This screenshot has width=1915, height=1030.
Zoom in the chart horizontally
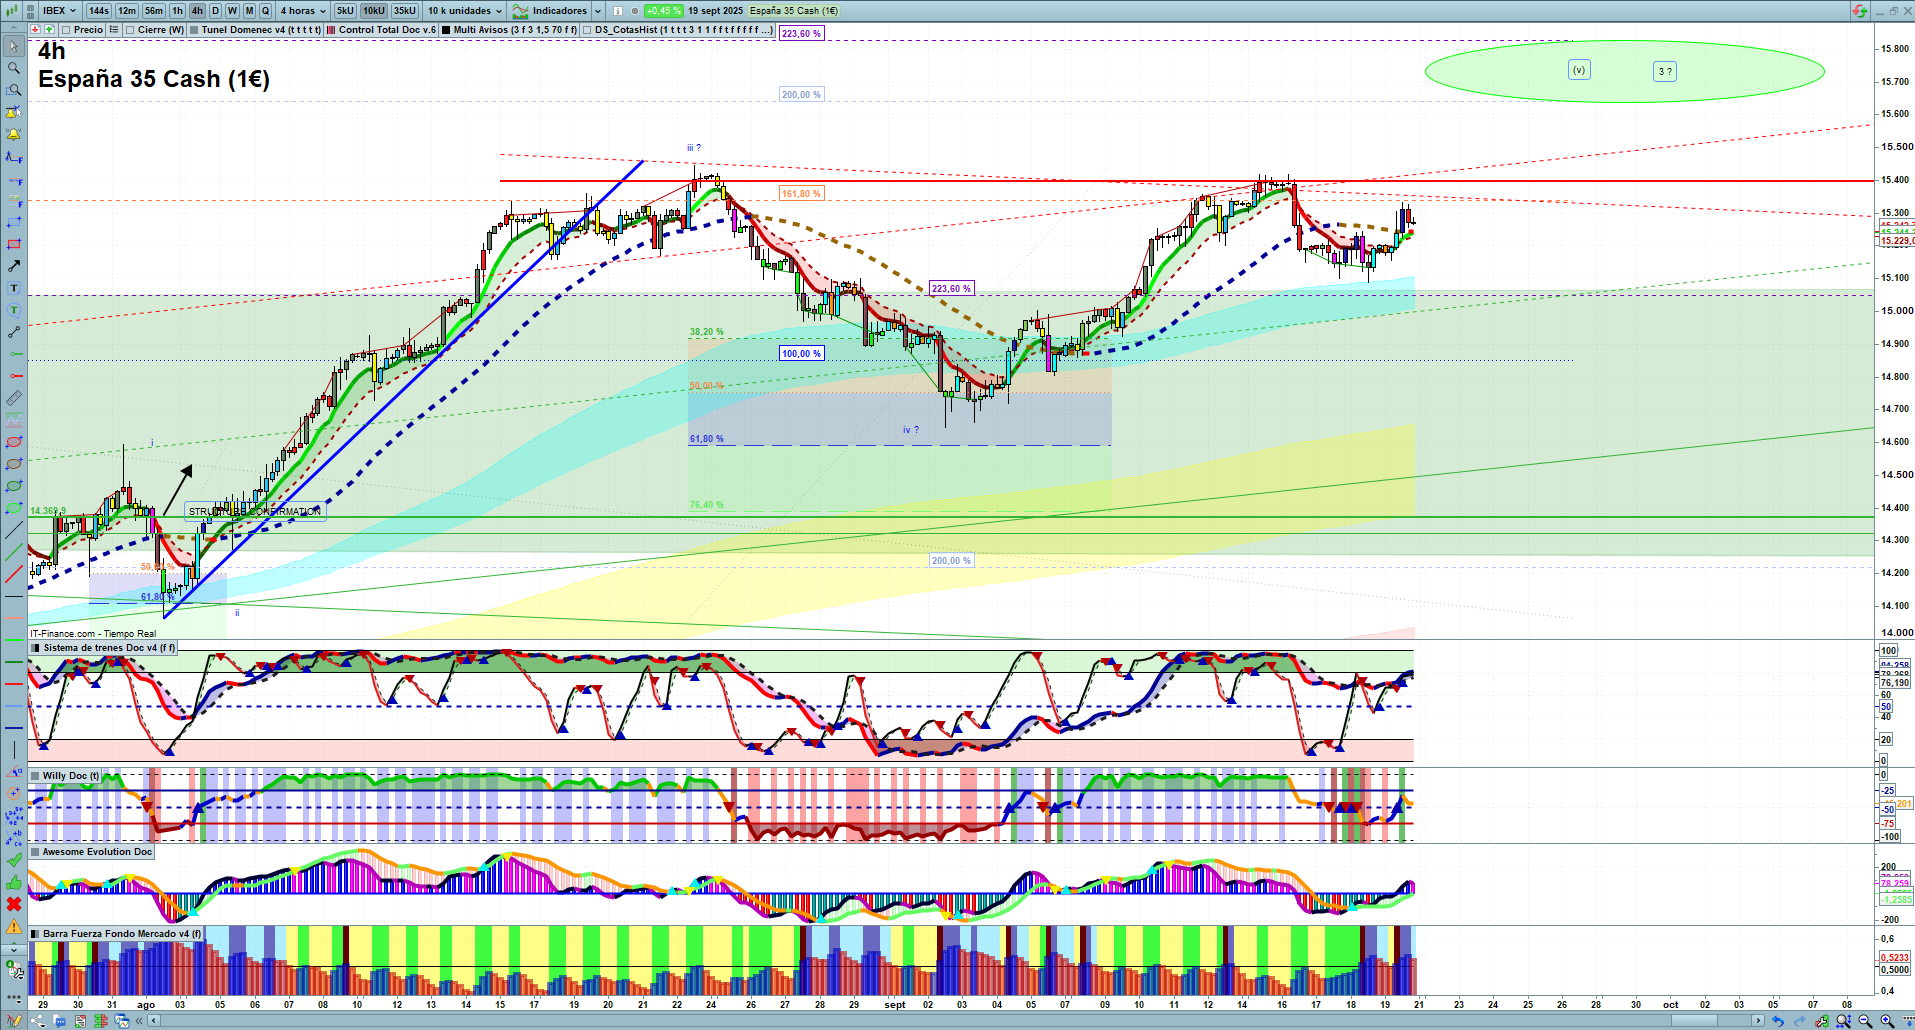point(1887,1021)
